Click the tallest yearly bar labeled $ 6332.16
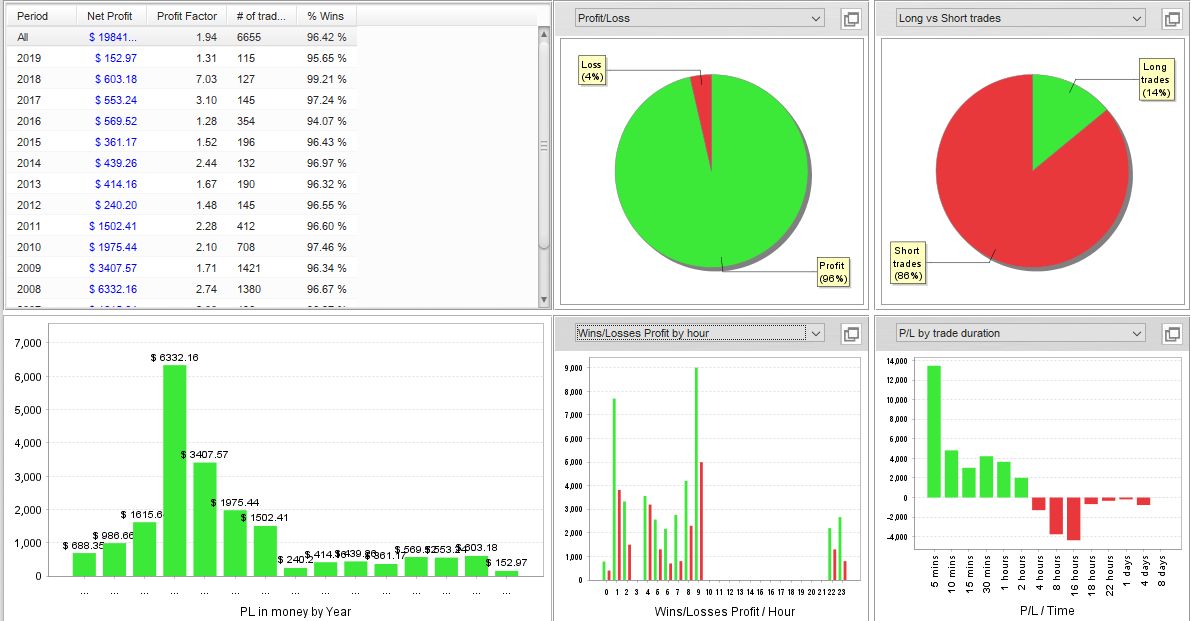The width and height of the screenshot is (1191, 621). tap(175, 471)
